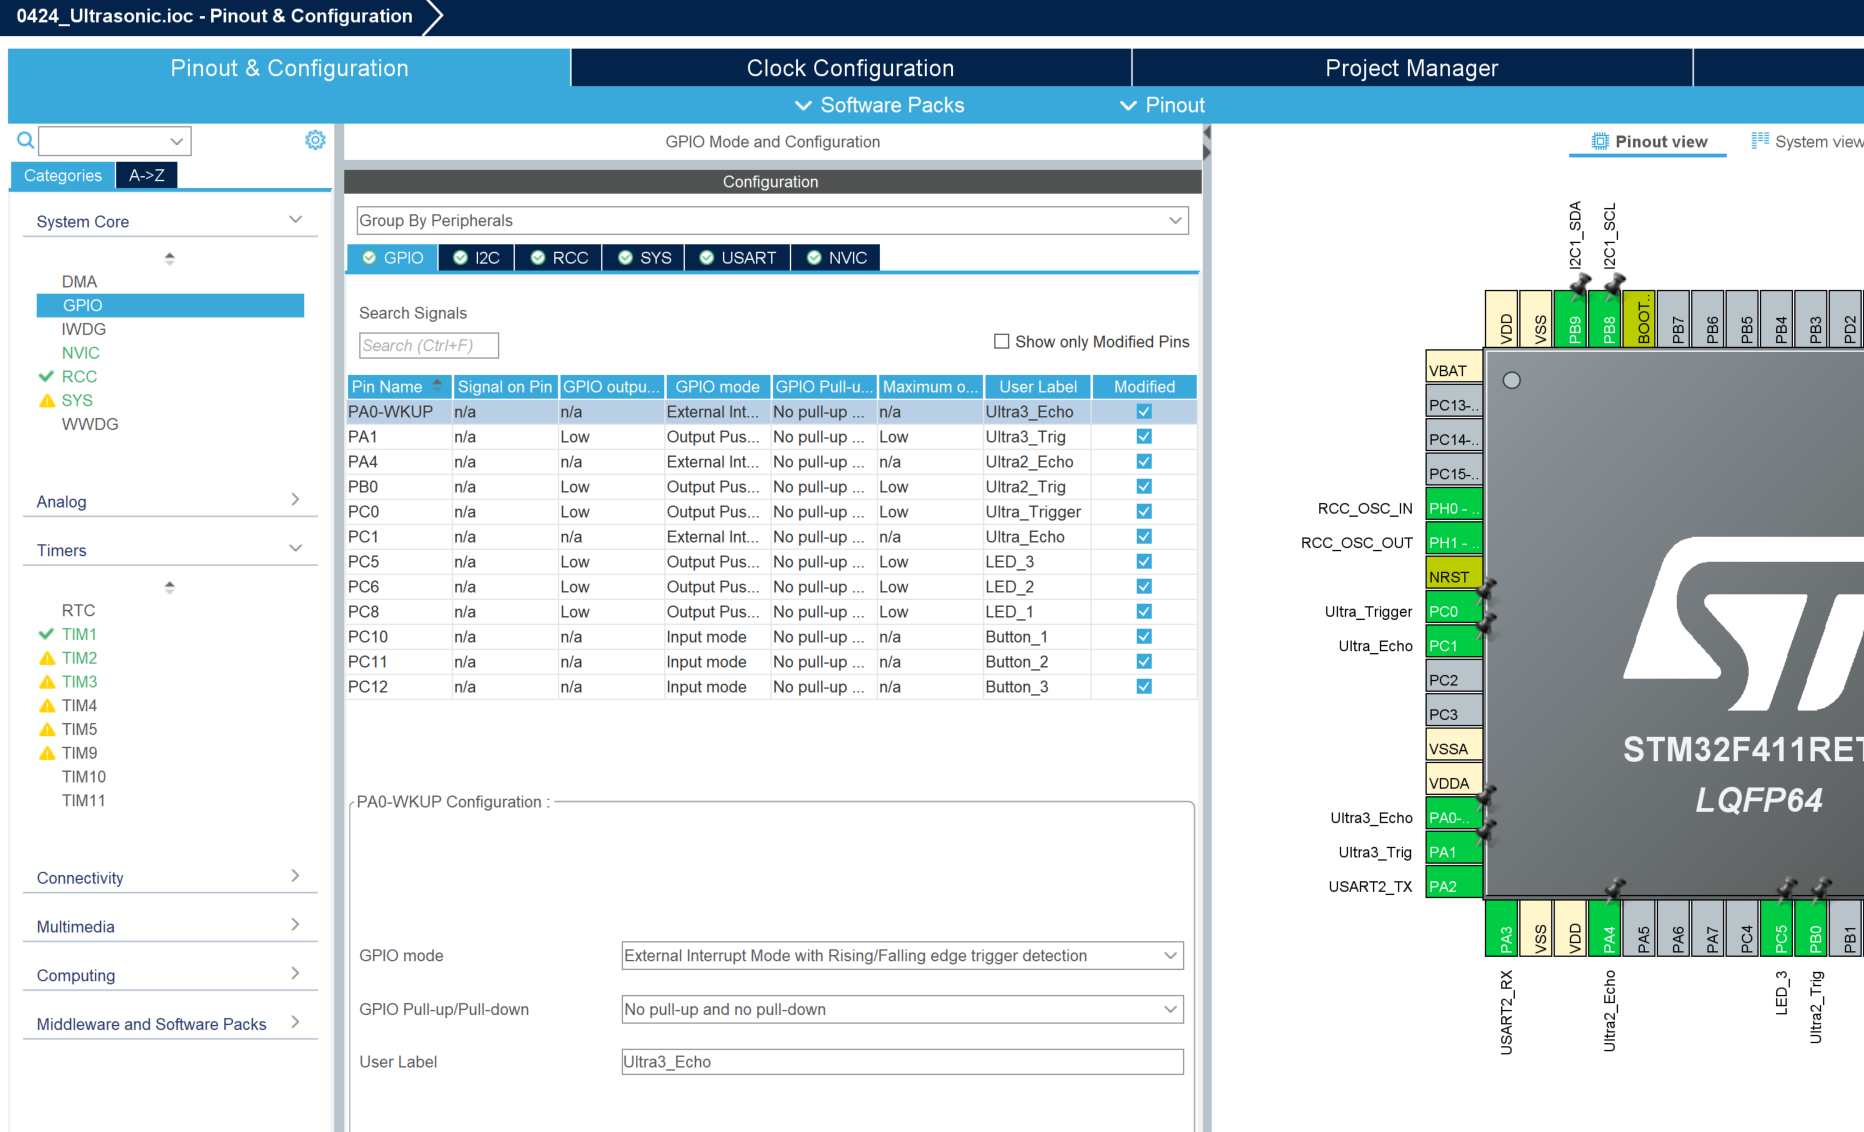
Task: Click the TIM9 warning icon
Action: point(47,753)
